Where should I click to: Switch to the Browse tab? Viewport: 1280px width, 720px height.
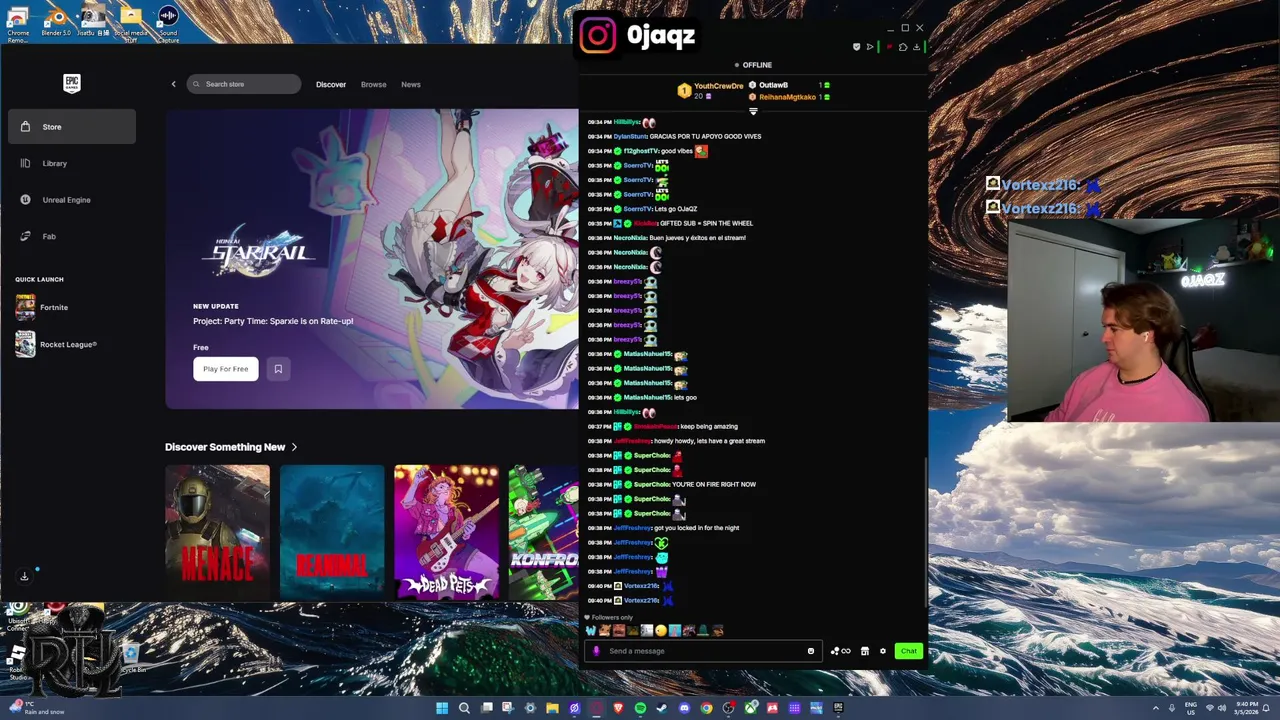(x=373, y=84)
